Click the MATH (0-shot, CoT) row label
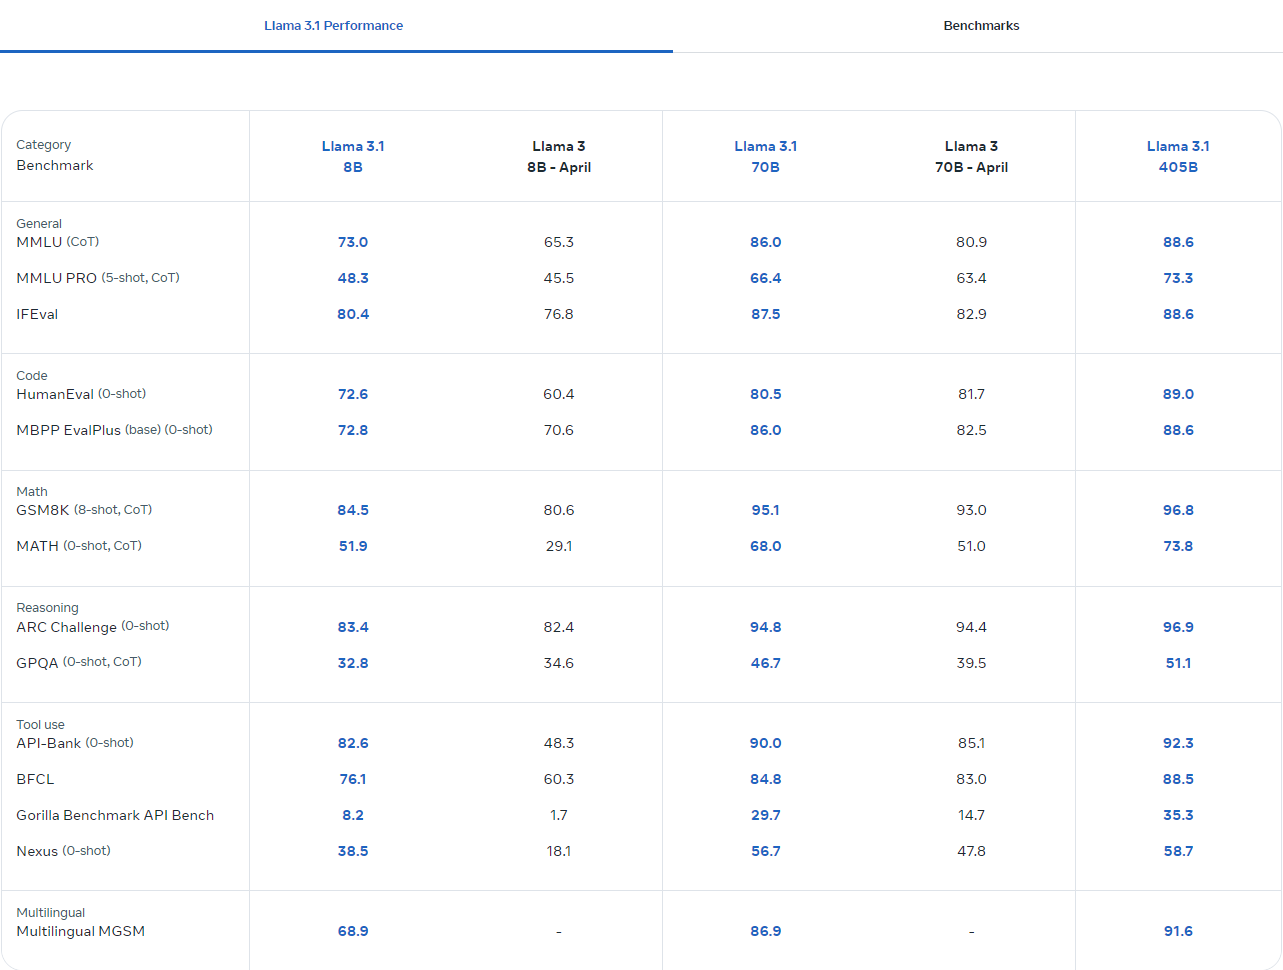Screen dimensions: 1283x970 tap(79, 546)
